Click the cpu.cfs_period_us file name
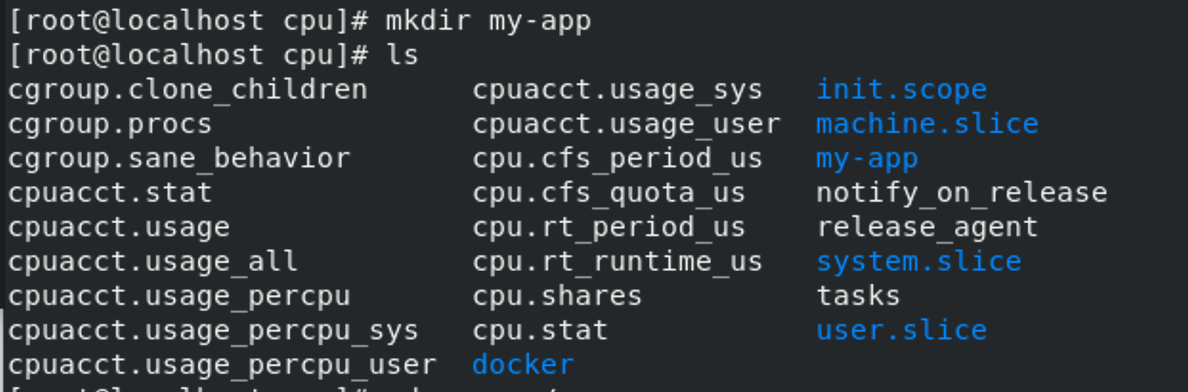 point(617,159)
